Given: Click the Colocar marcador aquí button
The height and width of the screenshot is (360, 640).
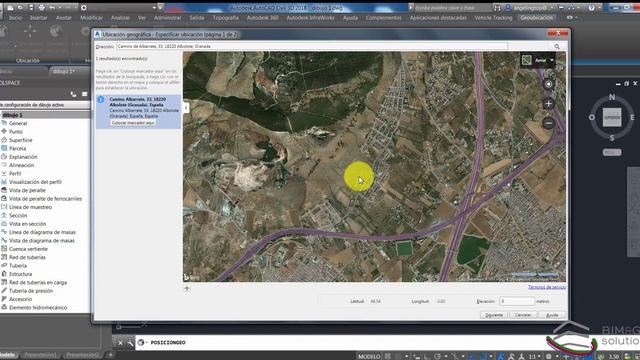Looking at the screenshot, I should (133, 123).
